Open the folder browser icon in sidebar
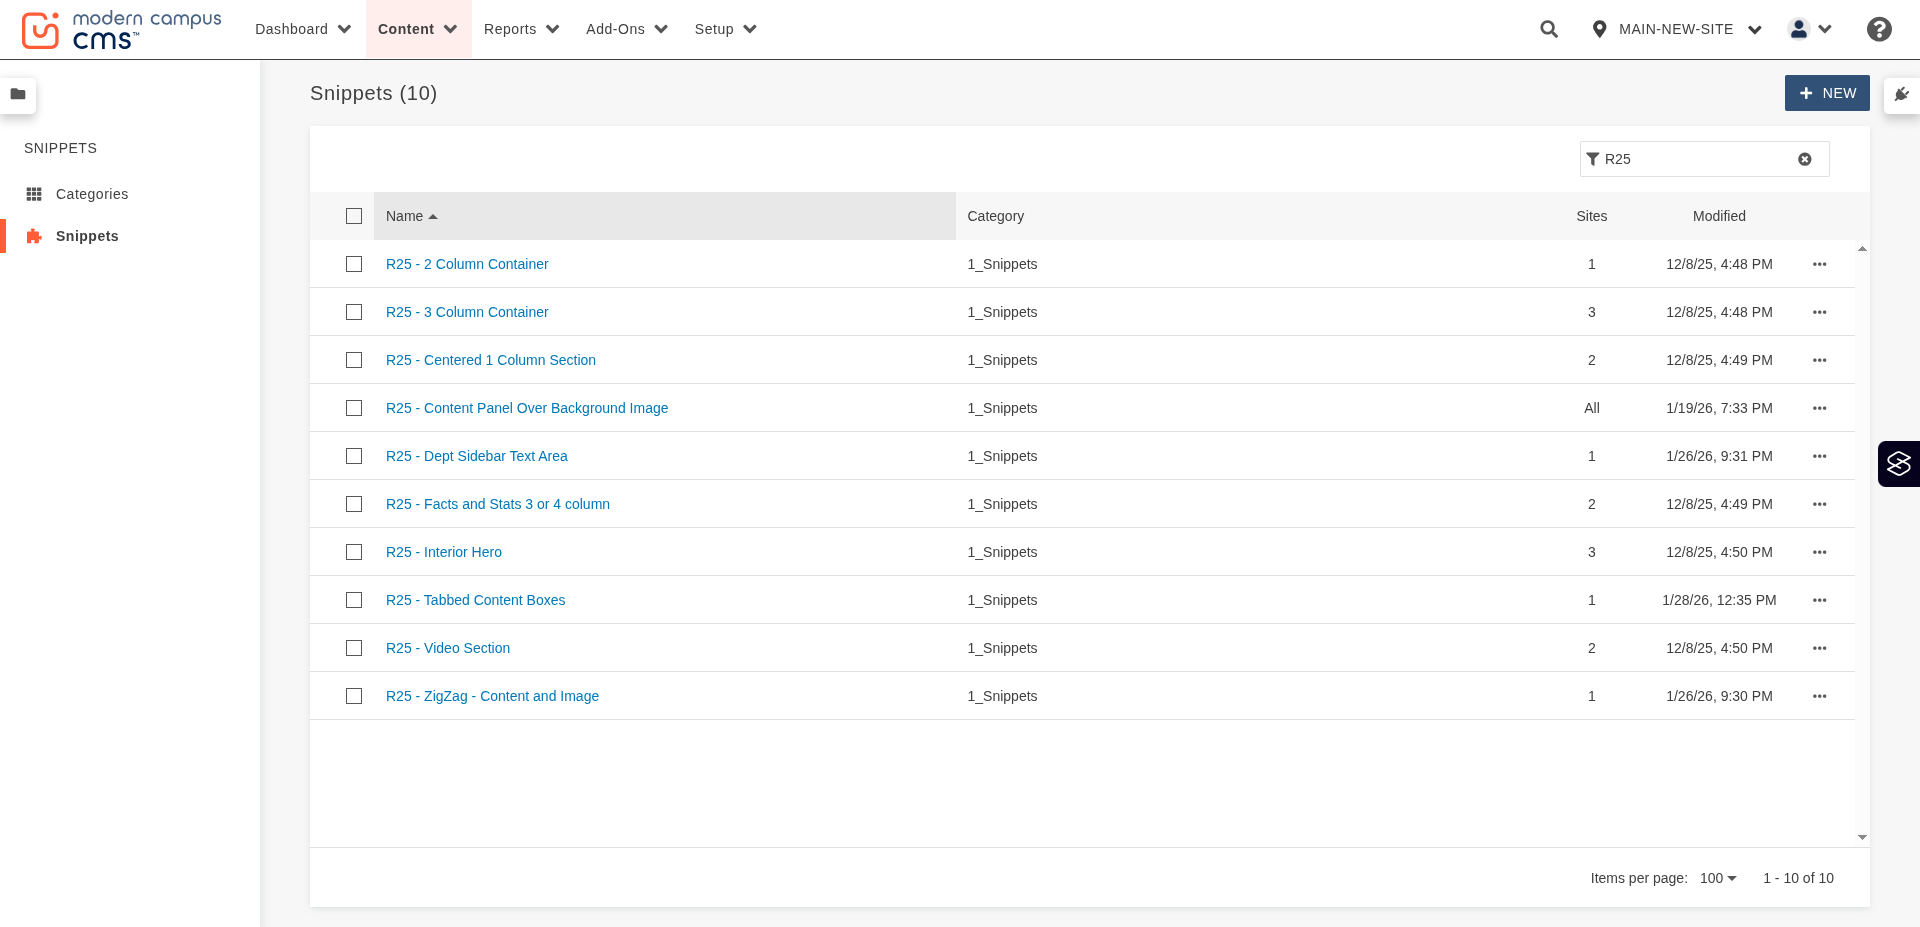1920x927 pixels. (x=18, y=94)
